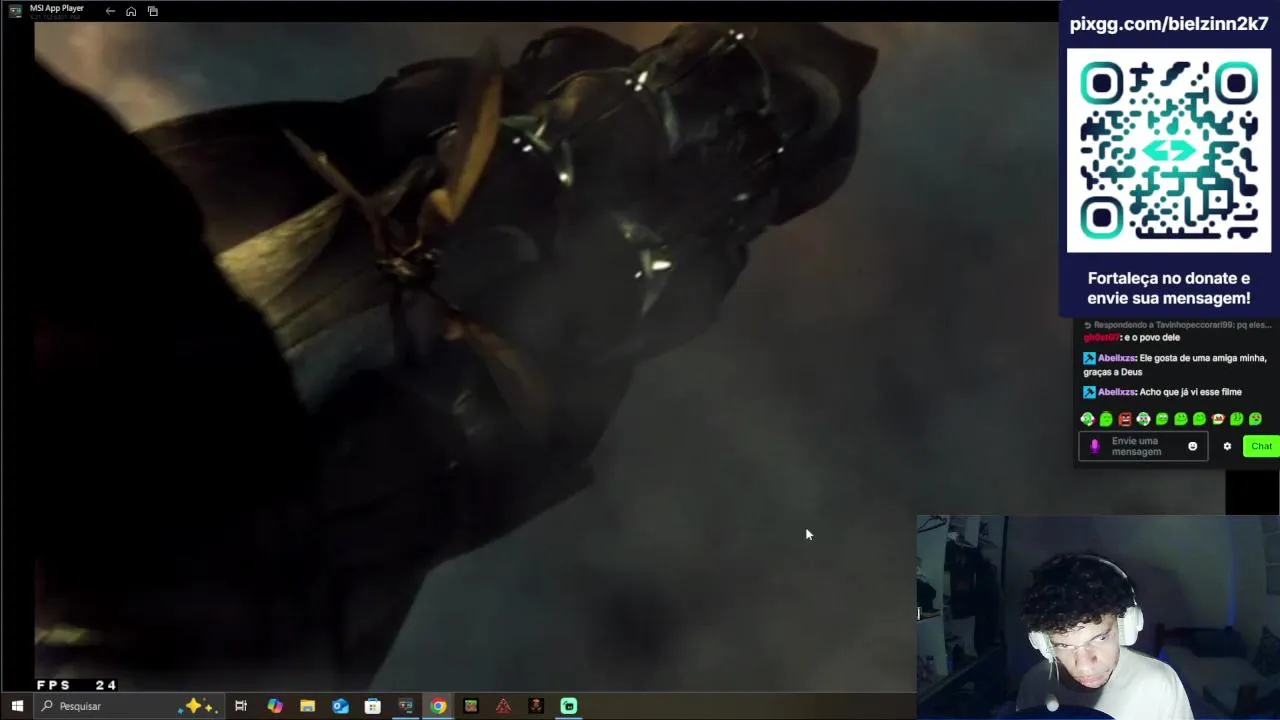Open recent apps in MSI App Player

tap(153, 11)
